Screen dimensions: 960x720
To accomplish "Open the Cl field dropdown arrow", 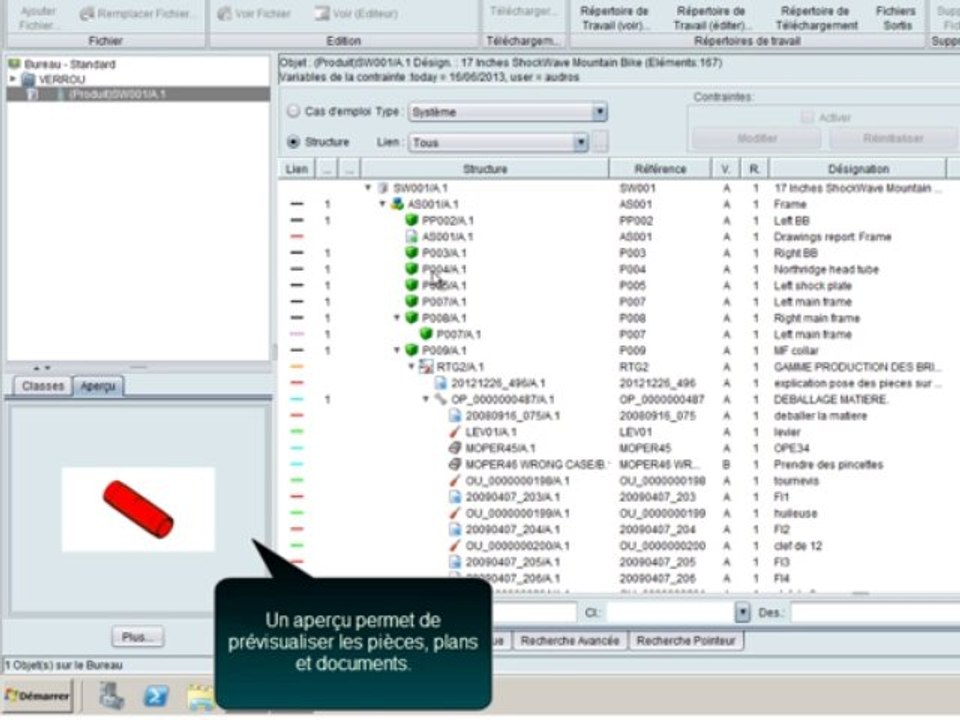I will click(742, 612).
